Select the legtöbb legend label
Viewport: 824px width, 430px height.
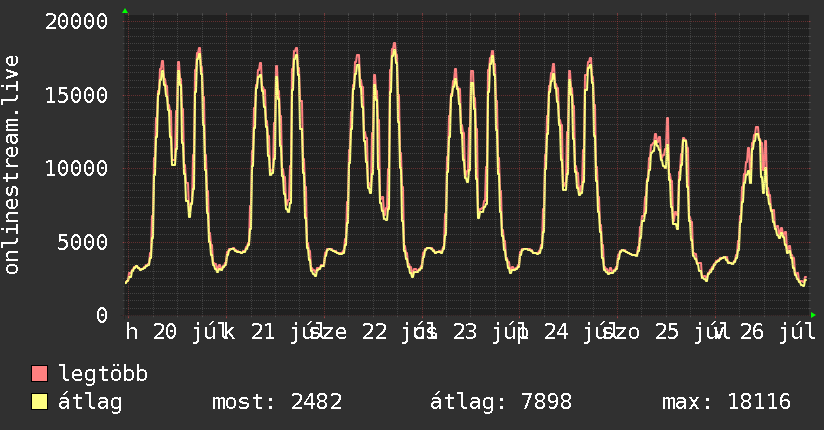[103, 374]
